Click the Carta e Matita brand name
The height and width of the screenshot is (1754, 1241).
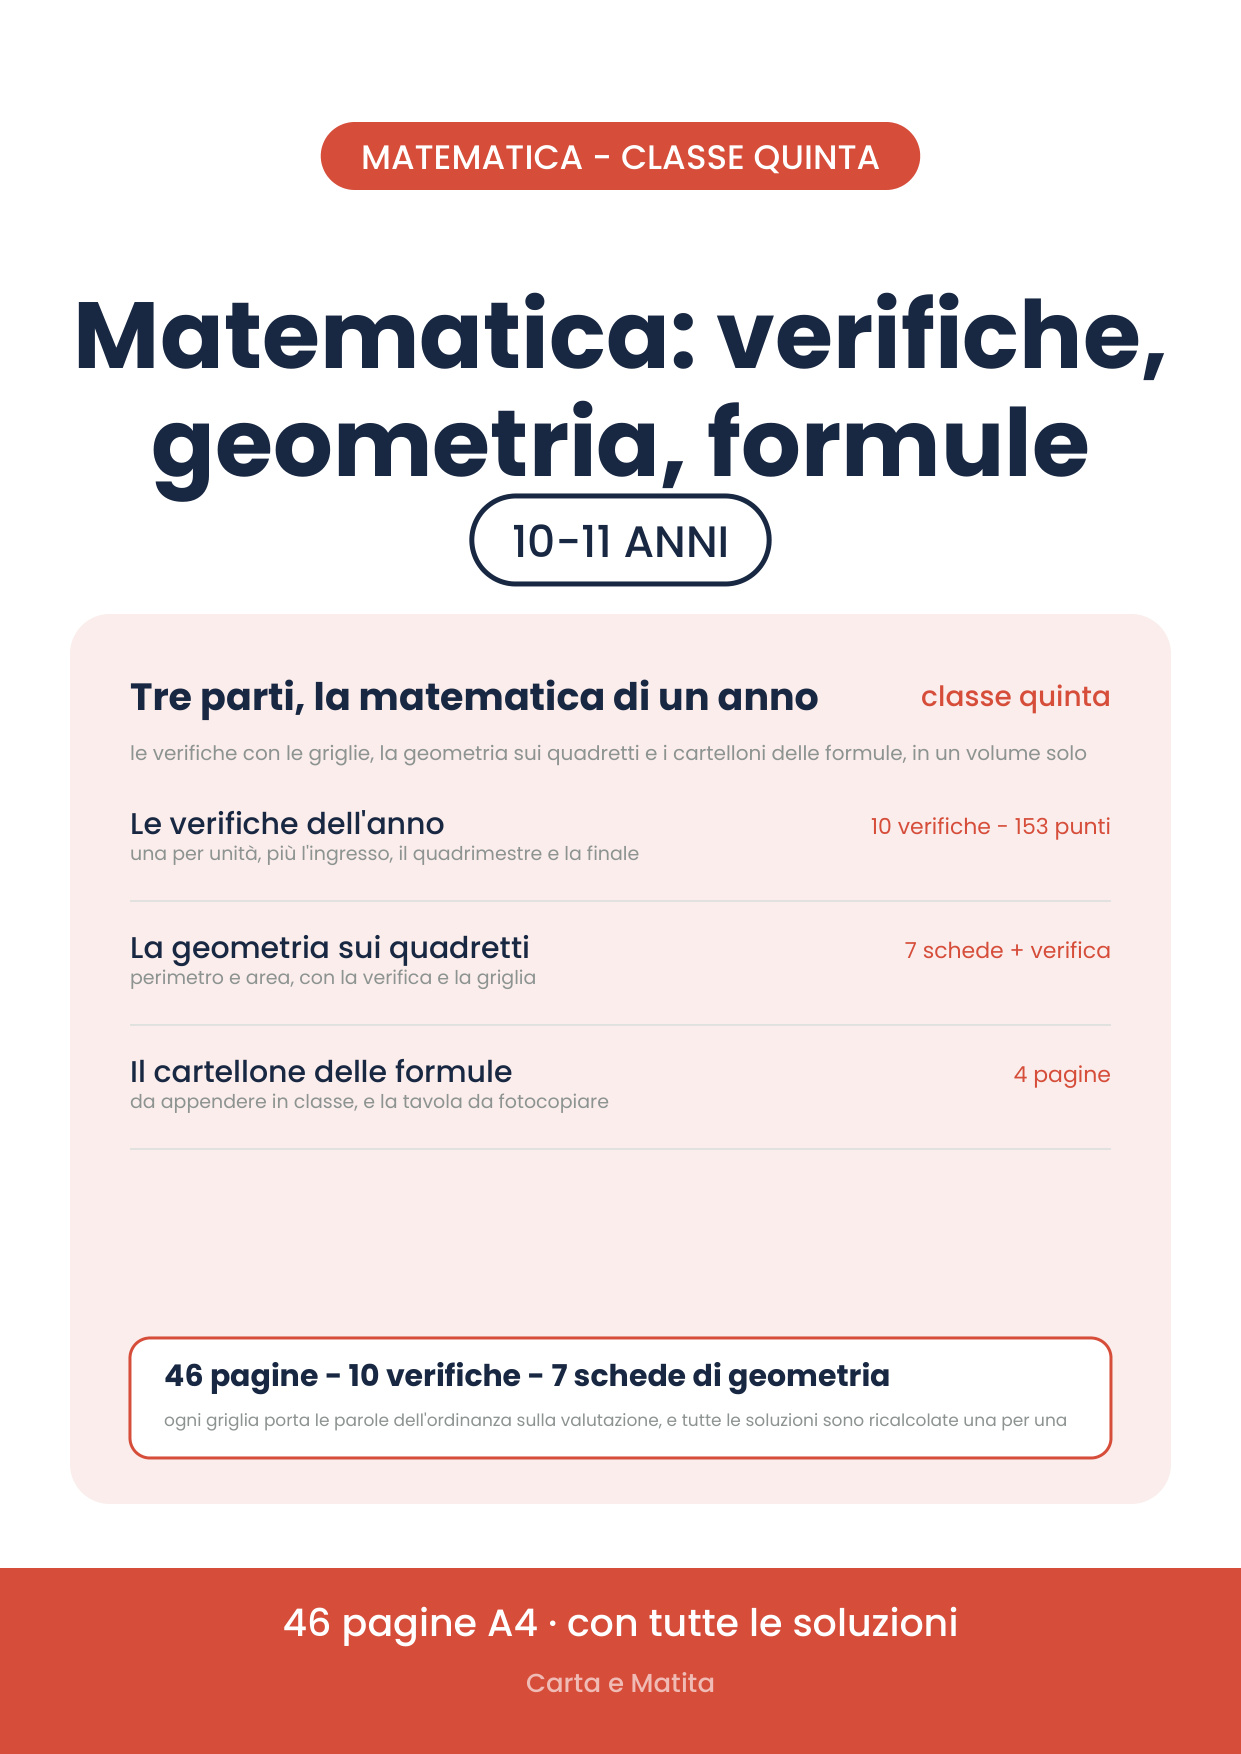click(x=620, y=1683)
